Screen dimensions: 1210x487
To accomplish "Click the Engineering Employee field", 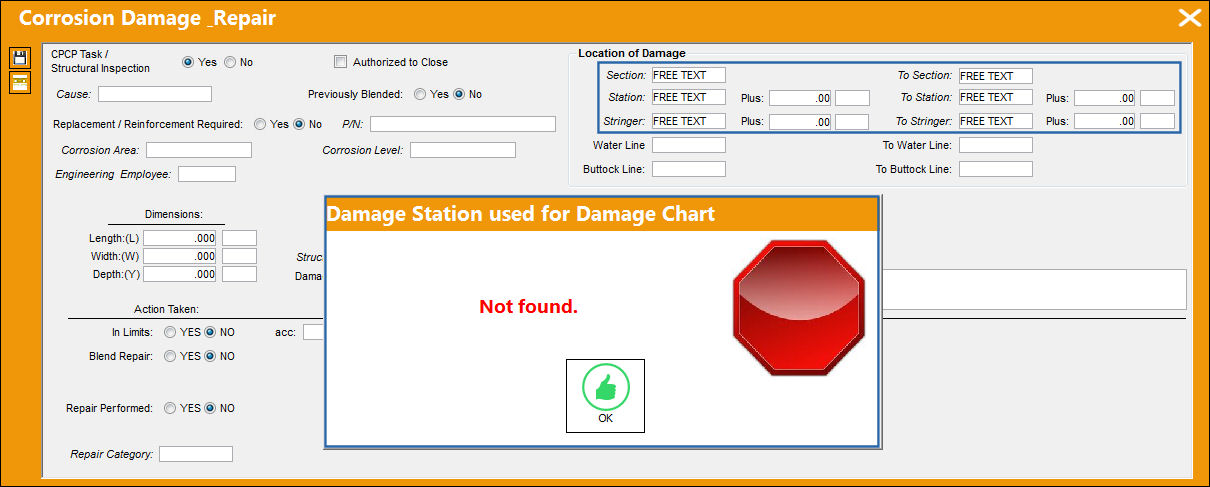I will pyautogui.click(x=206, y=174).
